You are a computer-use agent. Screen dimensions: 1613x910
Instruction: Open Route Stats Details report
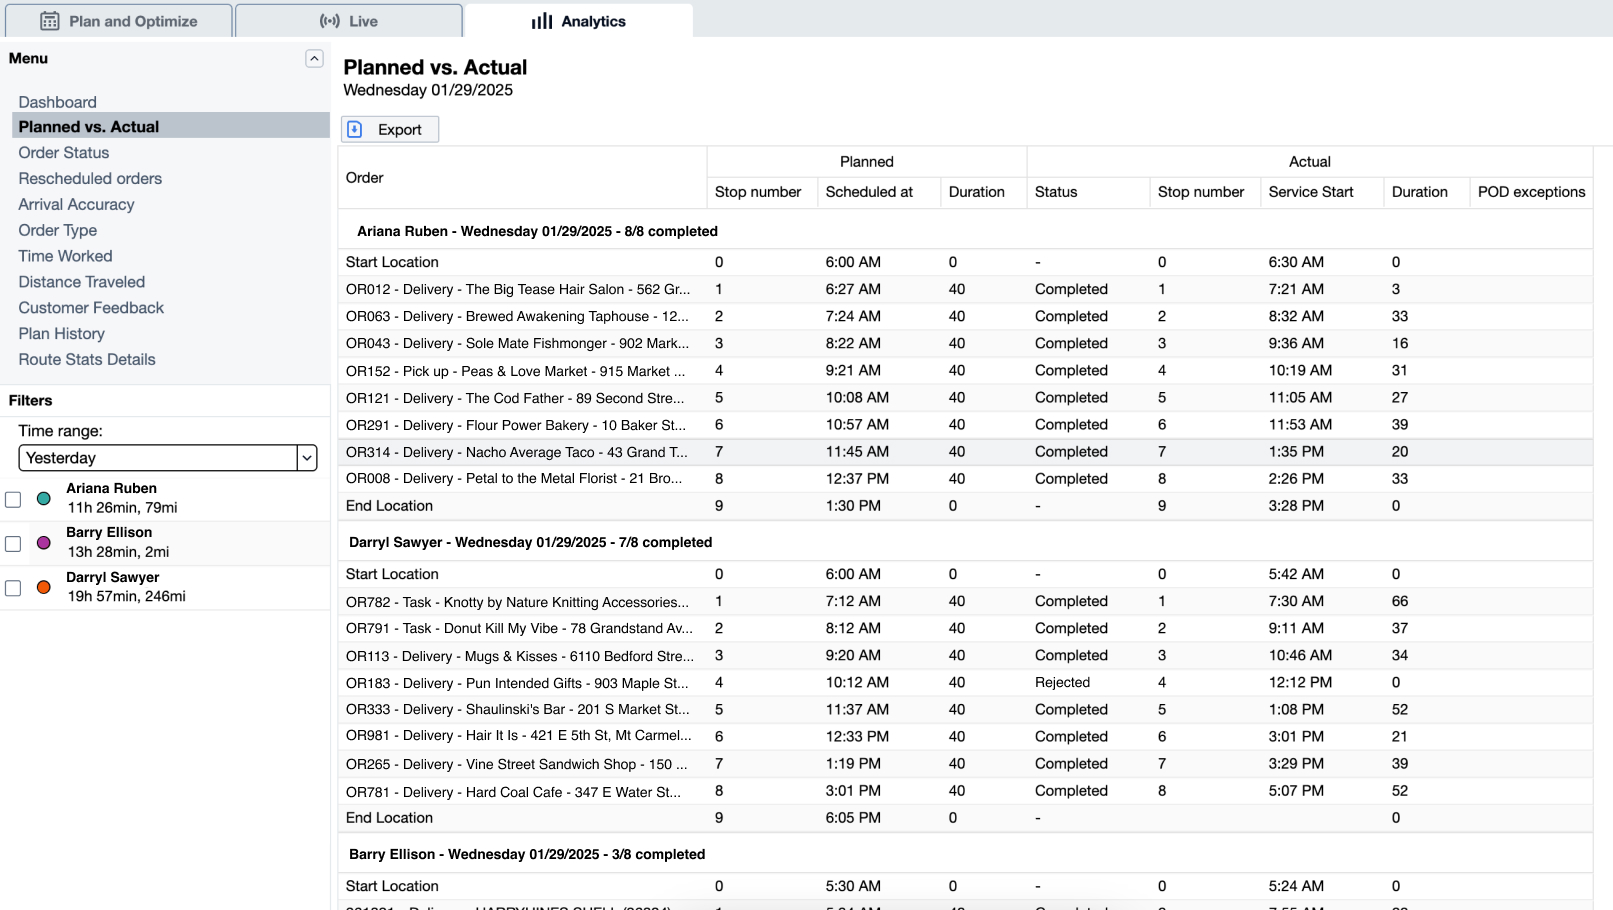pos(87,359)
